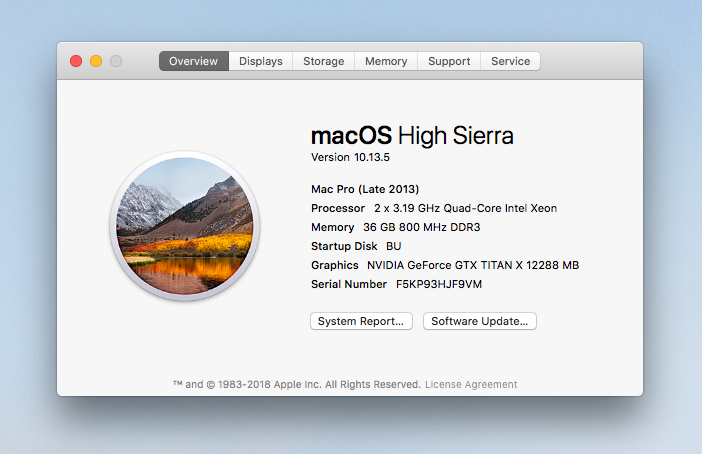Click the memory value 36 GB 800 MHz DDR3
702x454 pixels.
(422, 227)
